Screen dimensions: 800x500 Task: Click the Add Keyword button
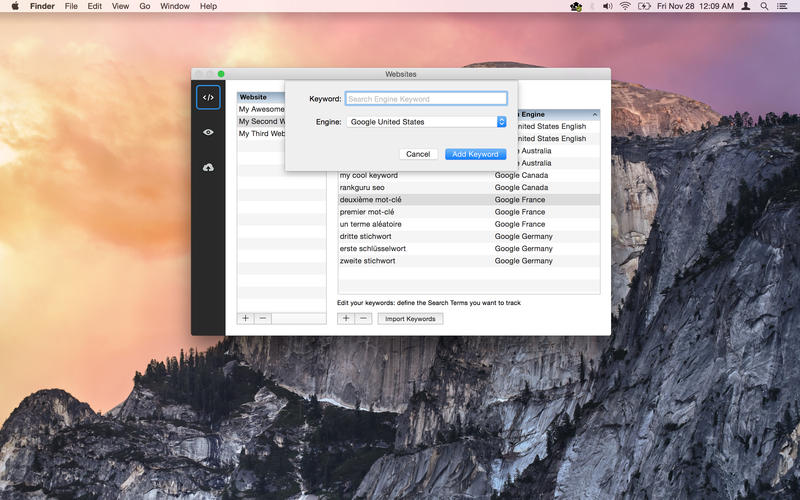(x=476, y=154)
